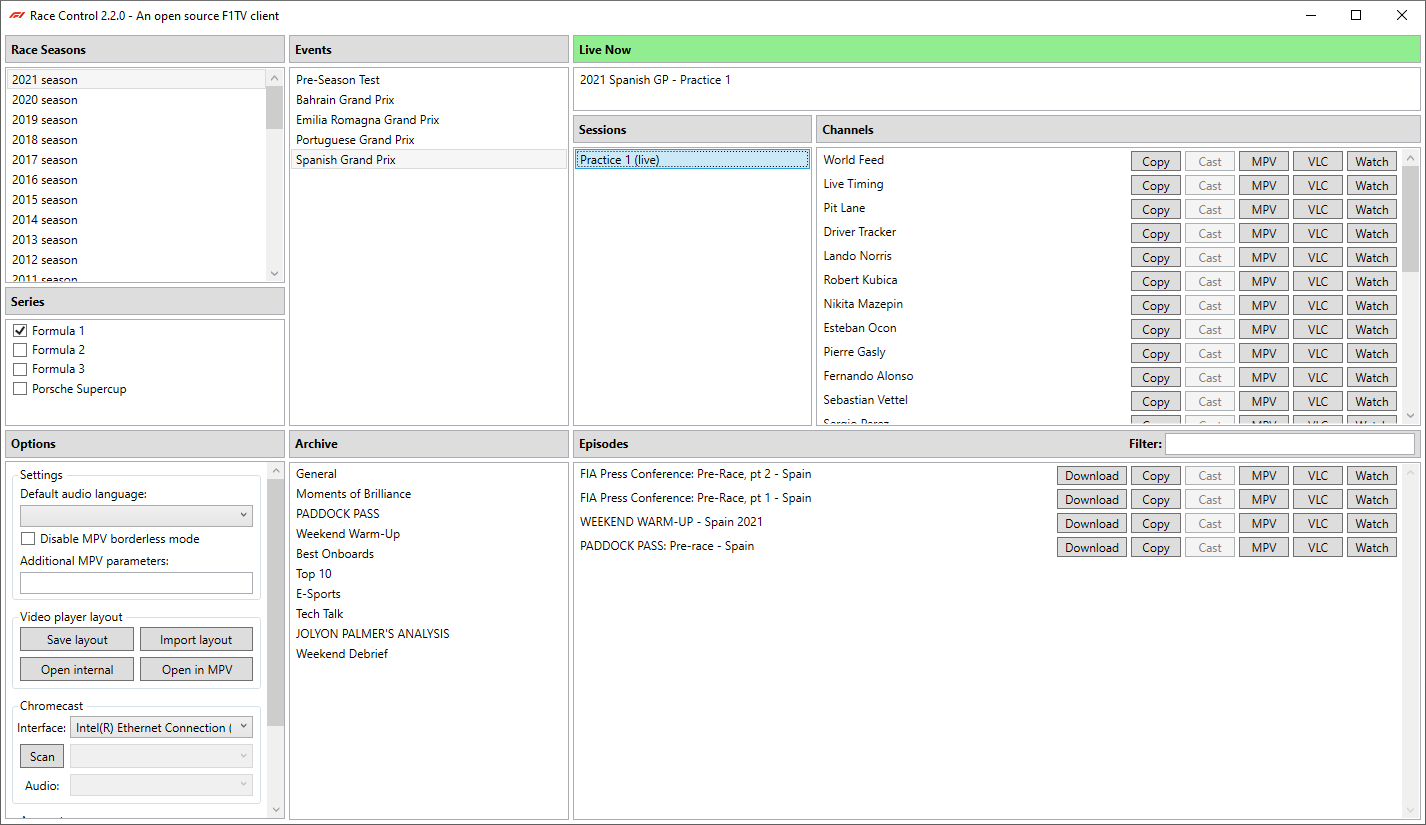Copy Fernando Alonso channel link

tap(1156, 378)
